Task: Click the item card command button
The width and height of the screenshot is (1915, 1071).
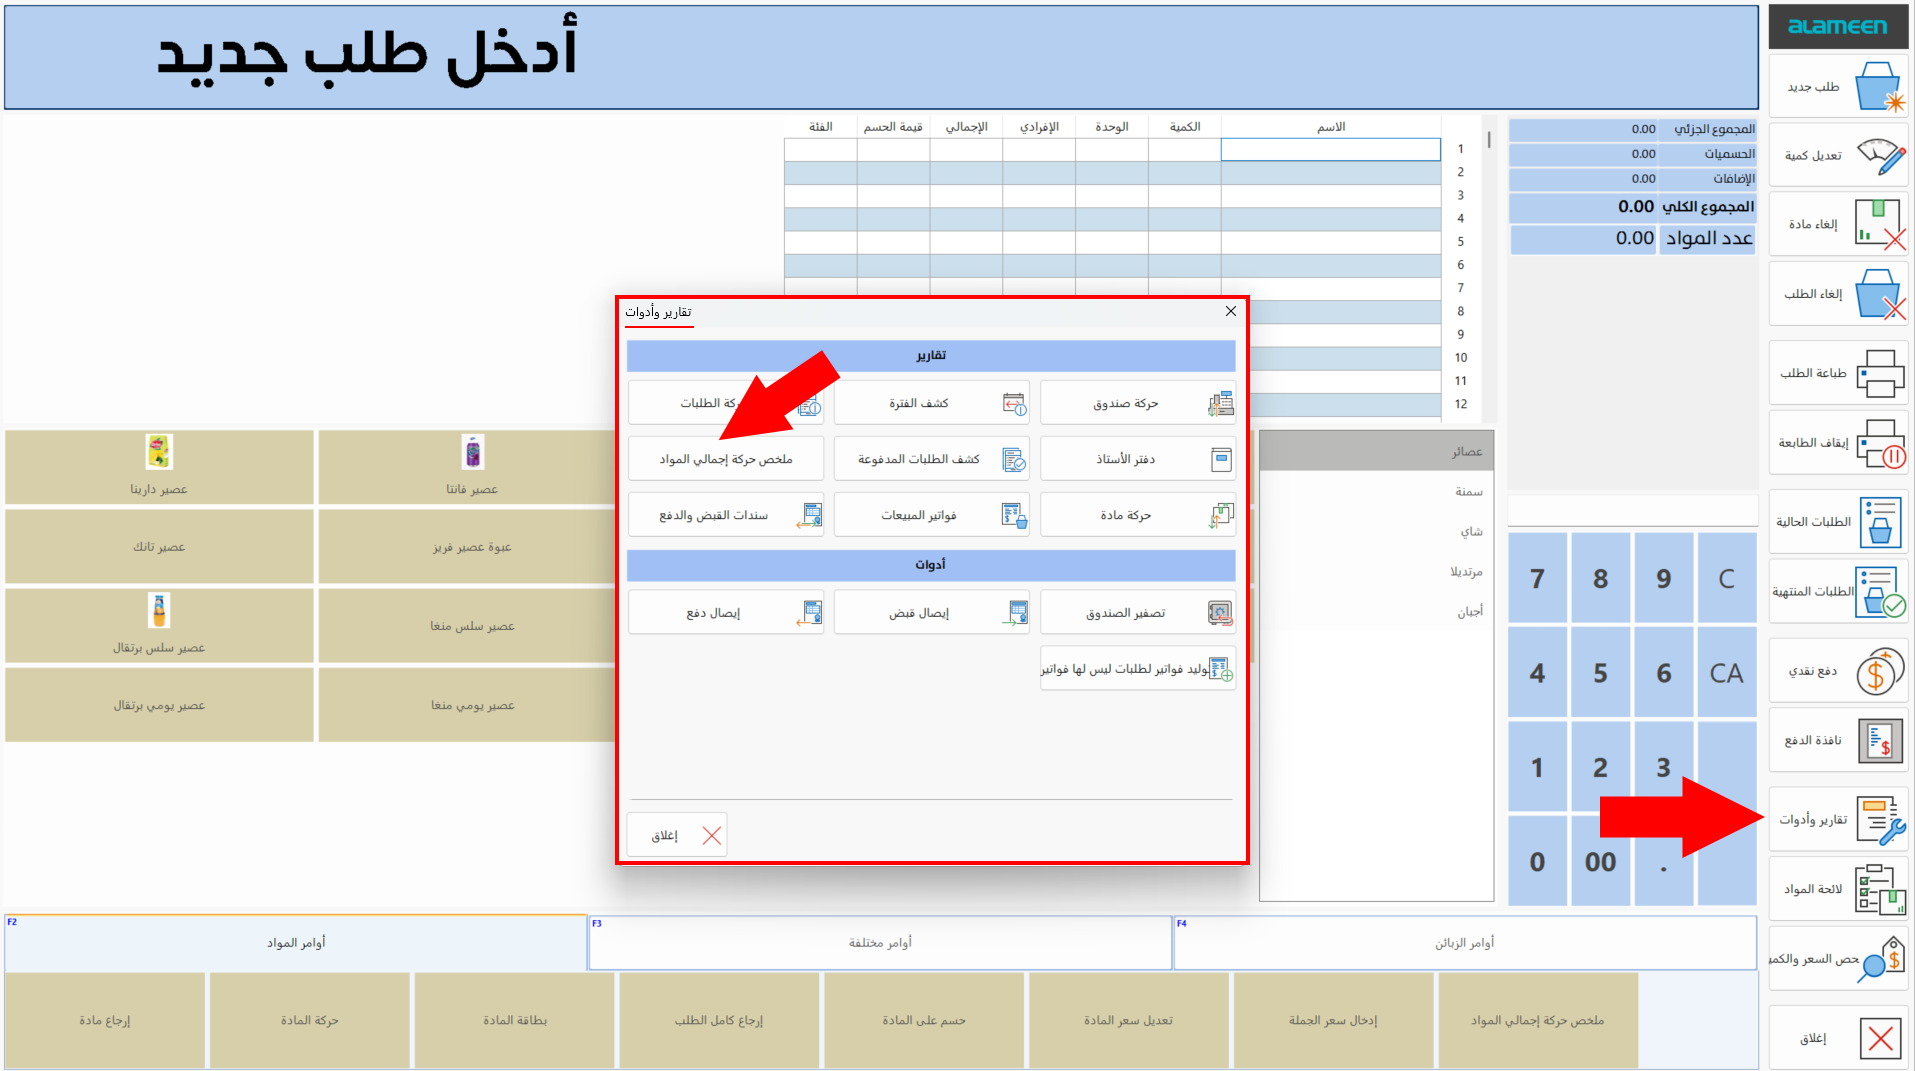Action: click(x=515, y=1020)
